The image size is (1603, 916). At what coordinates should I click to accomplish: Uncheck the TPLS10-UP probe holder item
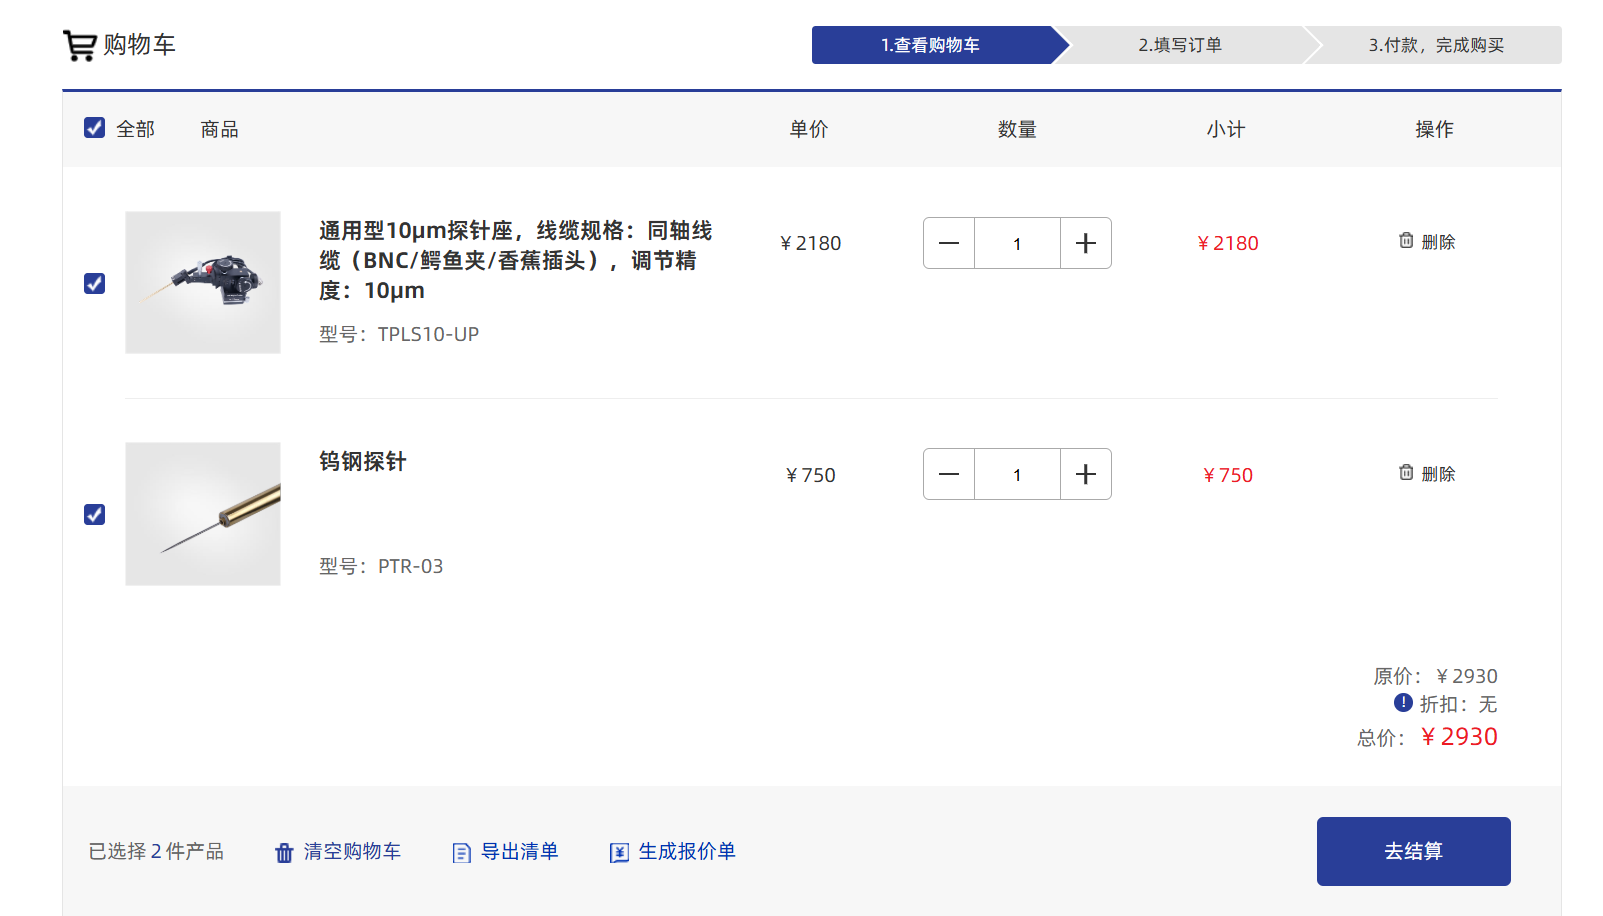click(x=95, y=283)
